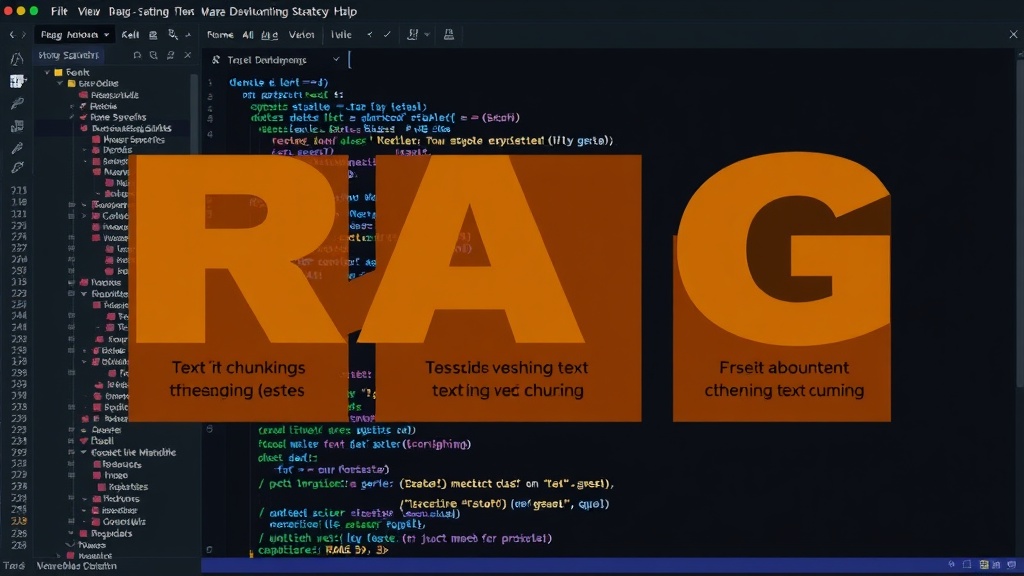Open the View menu
Screen dimensions: 1024x576
point(89,11)
